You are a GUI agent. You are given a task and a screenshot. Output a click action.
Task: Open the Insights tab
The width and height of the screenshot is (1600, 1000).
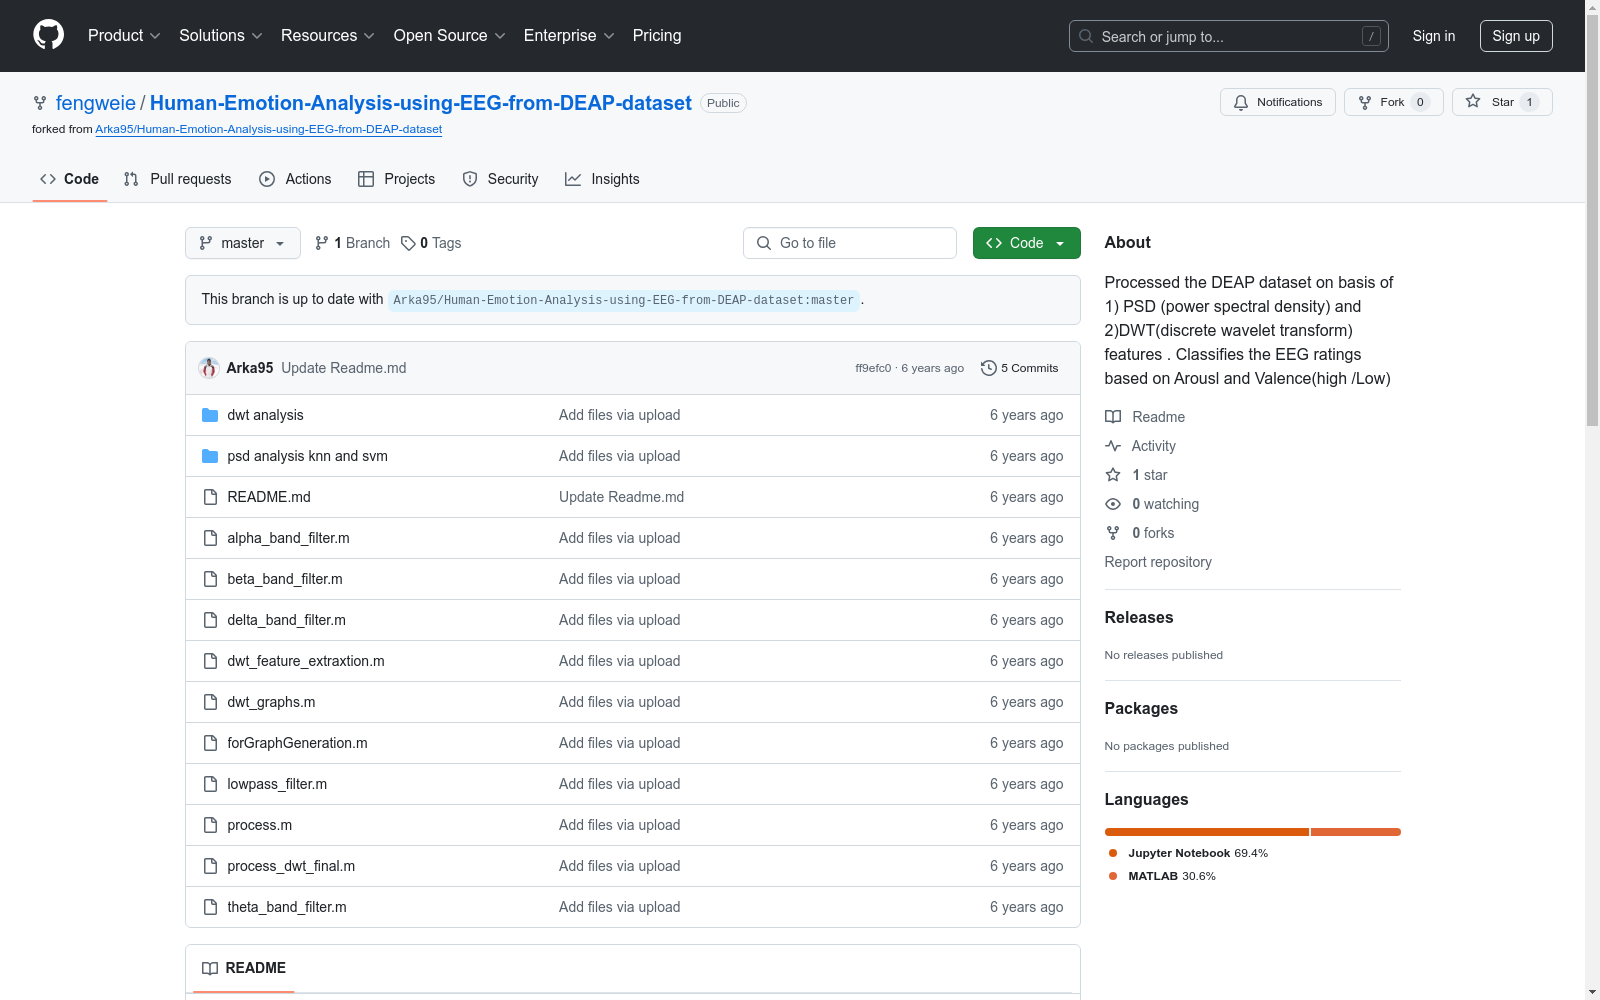602,179
